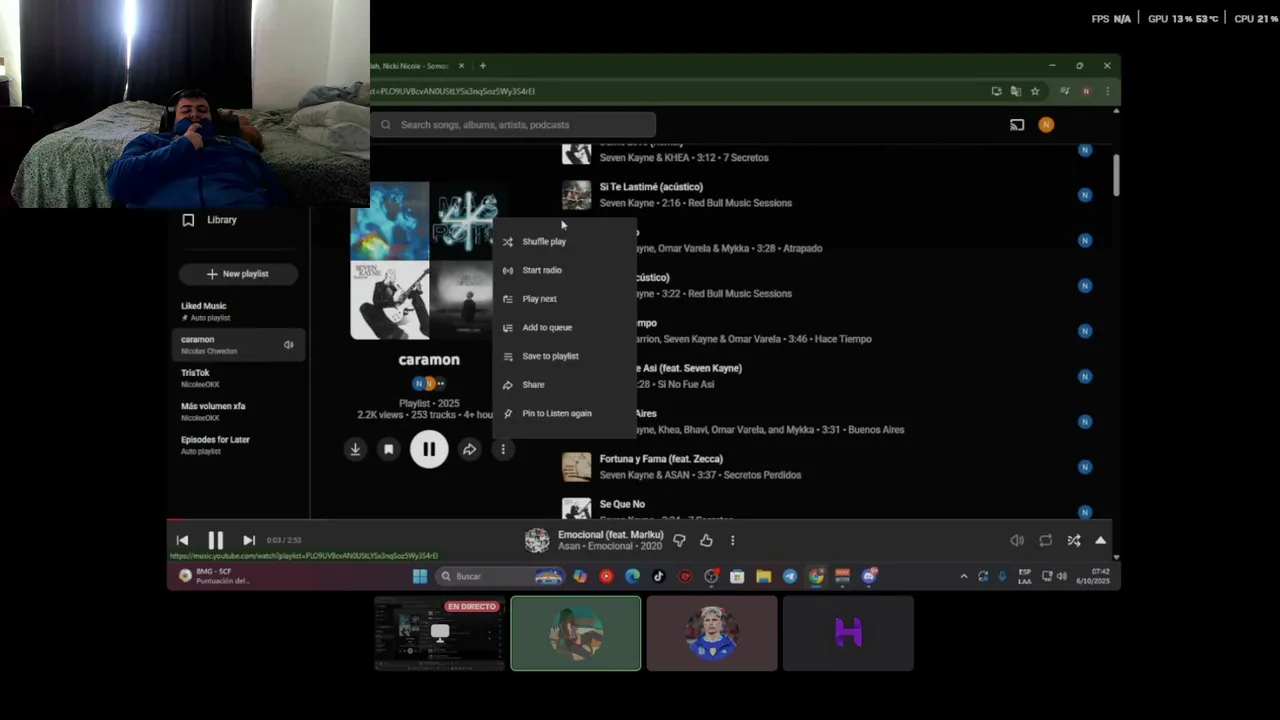Click Fortuna y Fama album thumbnail

(576, 467)
